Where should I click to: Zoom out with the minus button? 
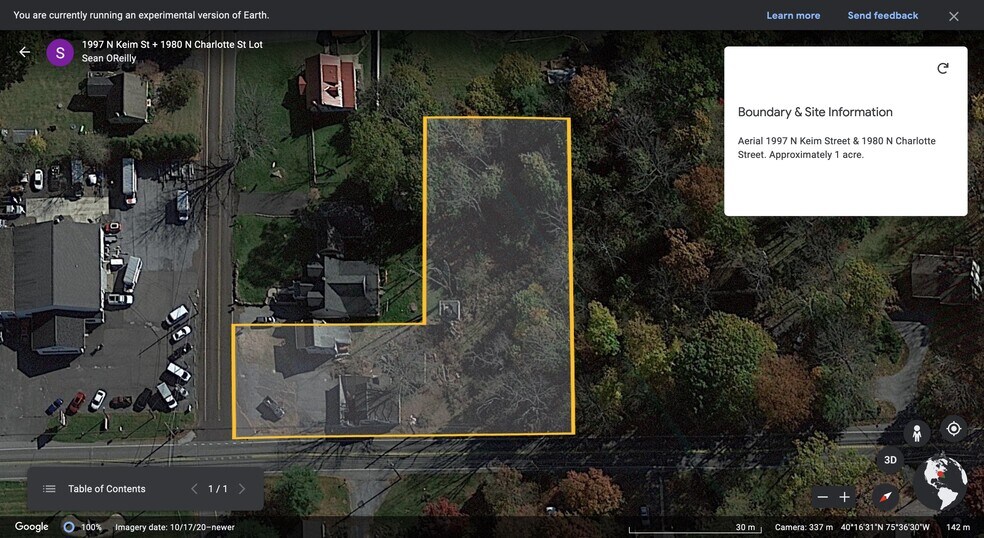pos(822,497)
